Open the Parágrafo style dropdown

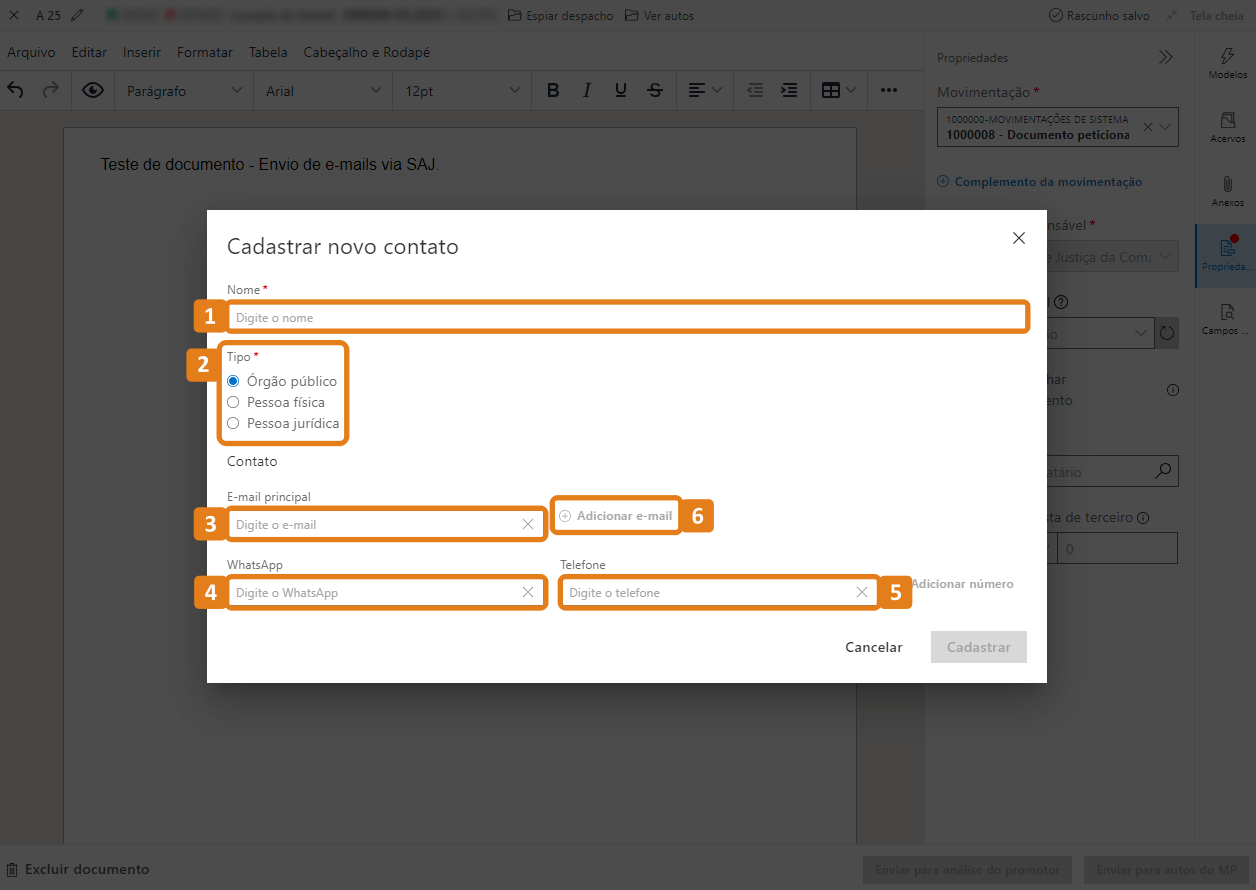[184, 91]
